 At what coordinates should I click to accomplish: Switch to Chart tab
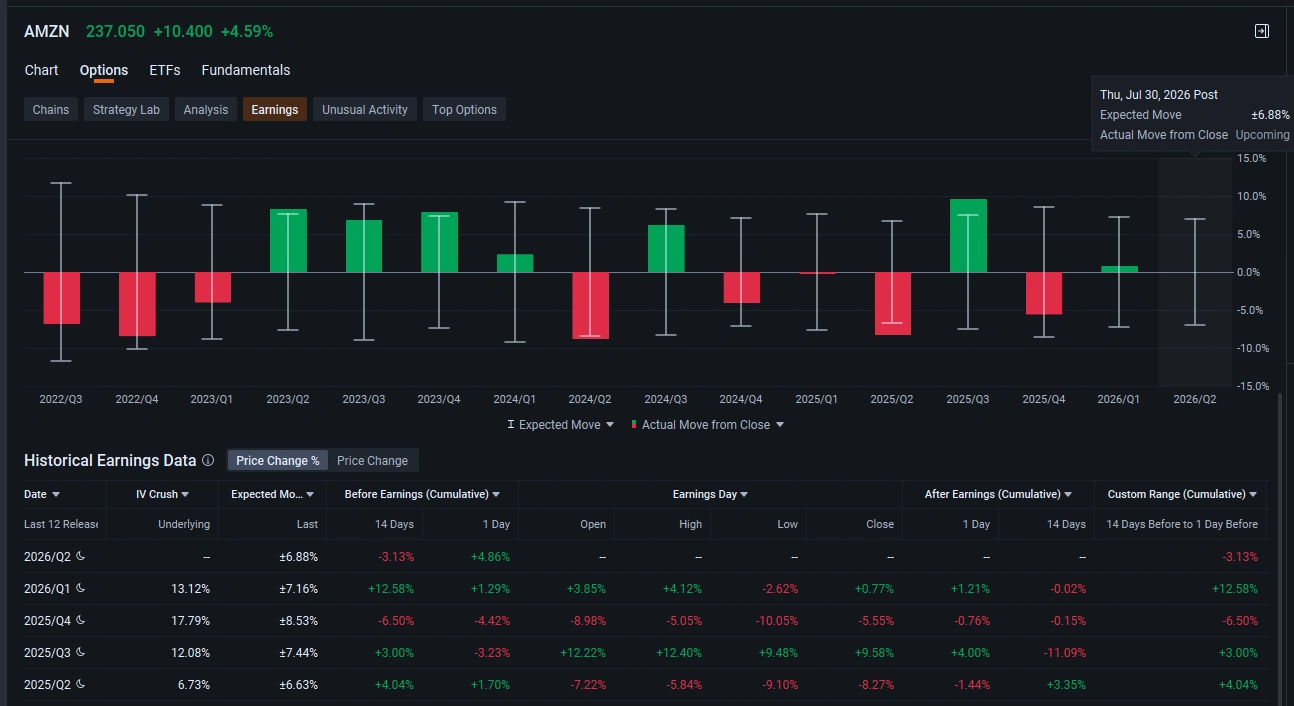[x=42, y=70]
